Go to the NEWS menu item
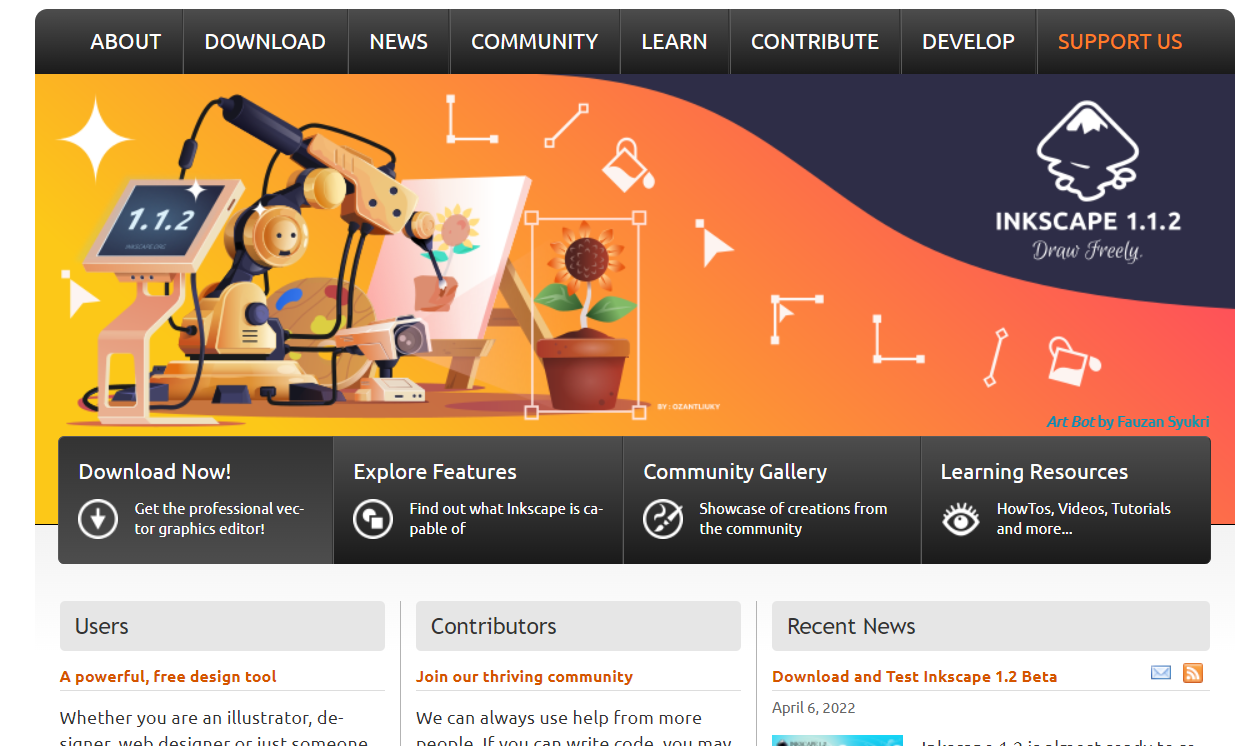1247x746 pixels. [398, 42]
